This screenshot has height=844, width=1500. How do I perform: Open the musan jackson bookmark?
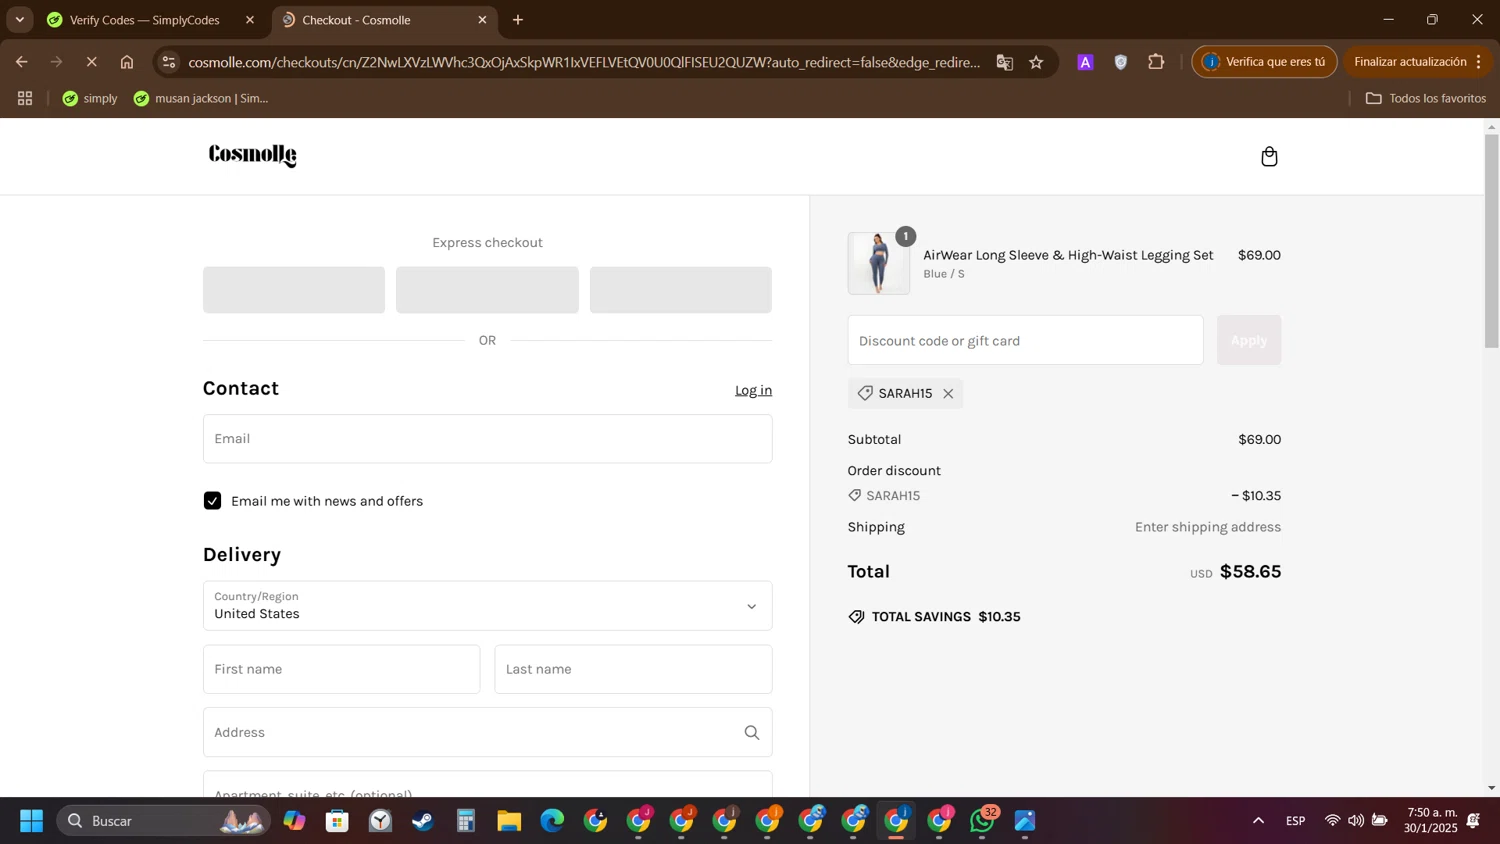[x=201, y=98]
